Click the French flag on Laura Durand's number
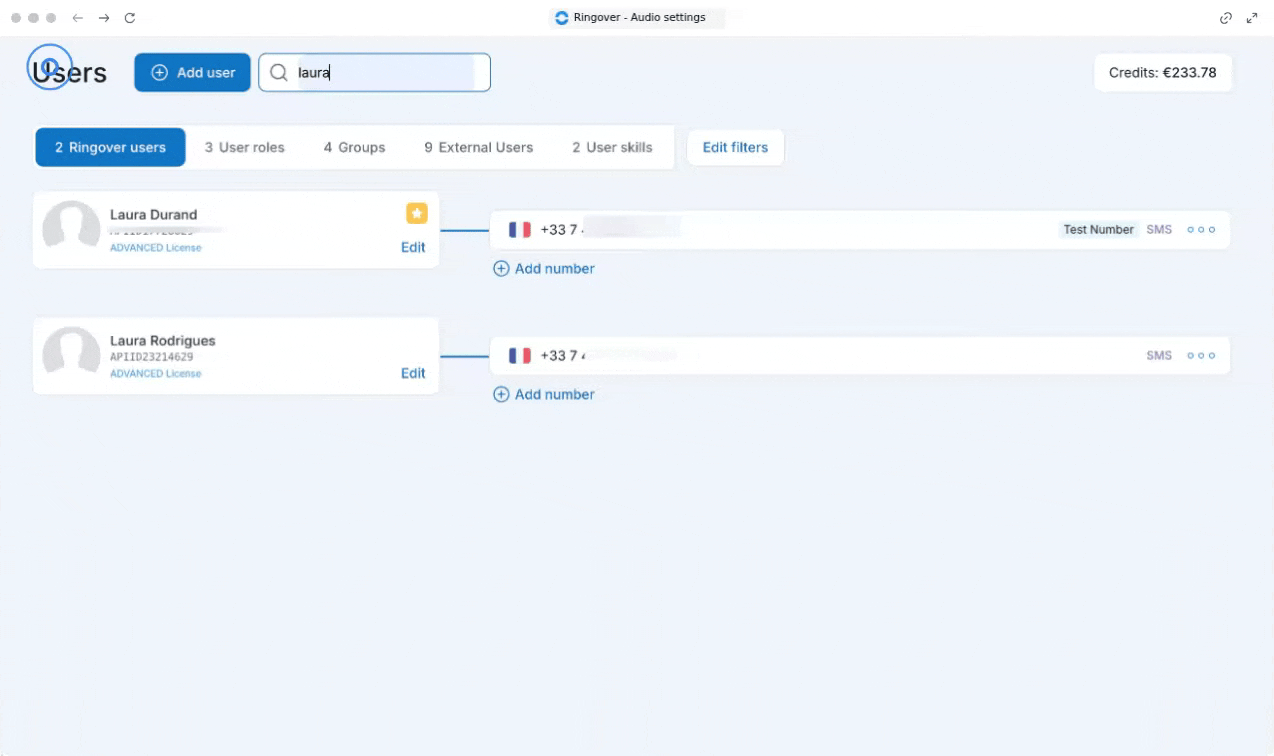Screen dimensions: 1274x756 (519, 230)
